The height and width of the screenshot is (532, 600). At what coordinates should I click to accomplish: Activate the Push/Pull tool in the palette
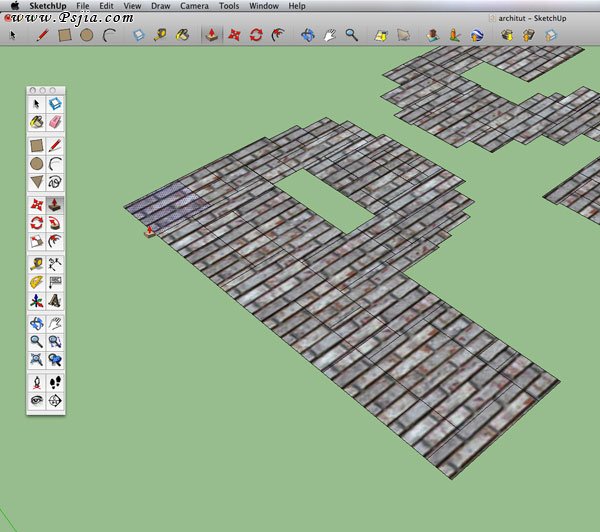55,204
